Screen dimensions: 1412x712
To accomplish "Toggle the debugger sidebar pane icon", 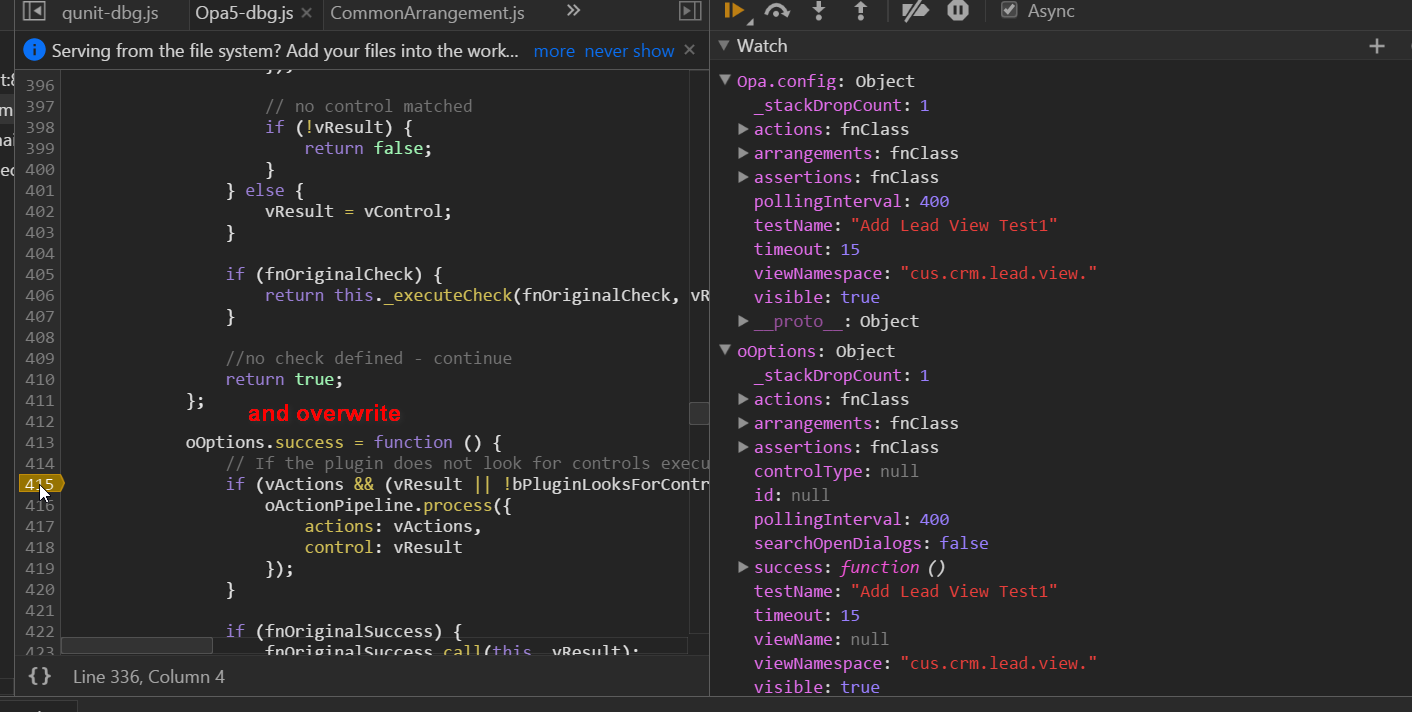I will tap(690, 11).
